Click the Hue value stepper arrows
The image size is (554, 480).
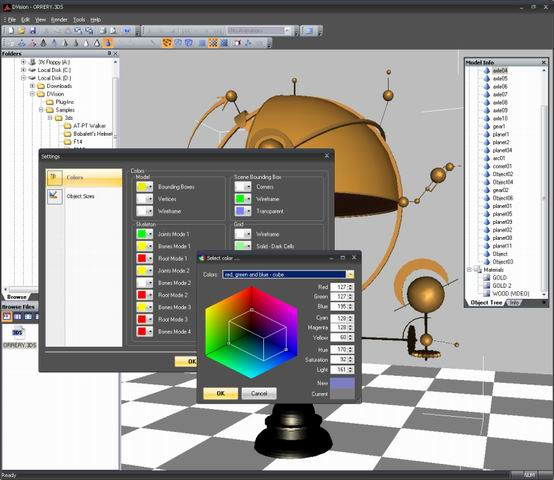point(350,350)
